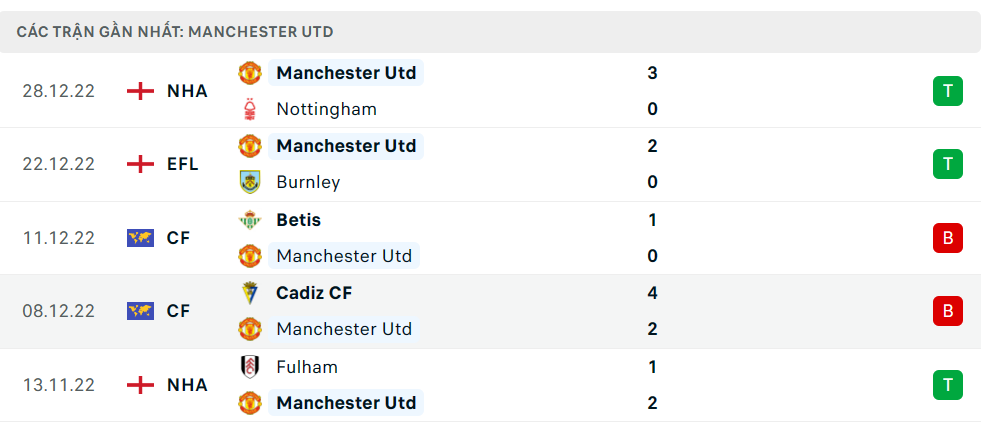Click England flag beside EFL
Viewport: 989px width, 429px height.
[140, 164]
